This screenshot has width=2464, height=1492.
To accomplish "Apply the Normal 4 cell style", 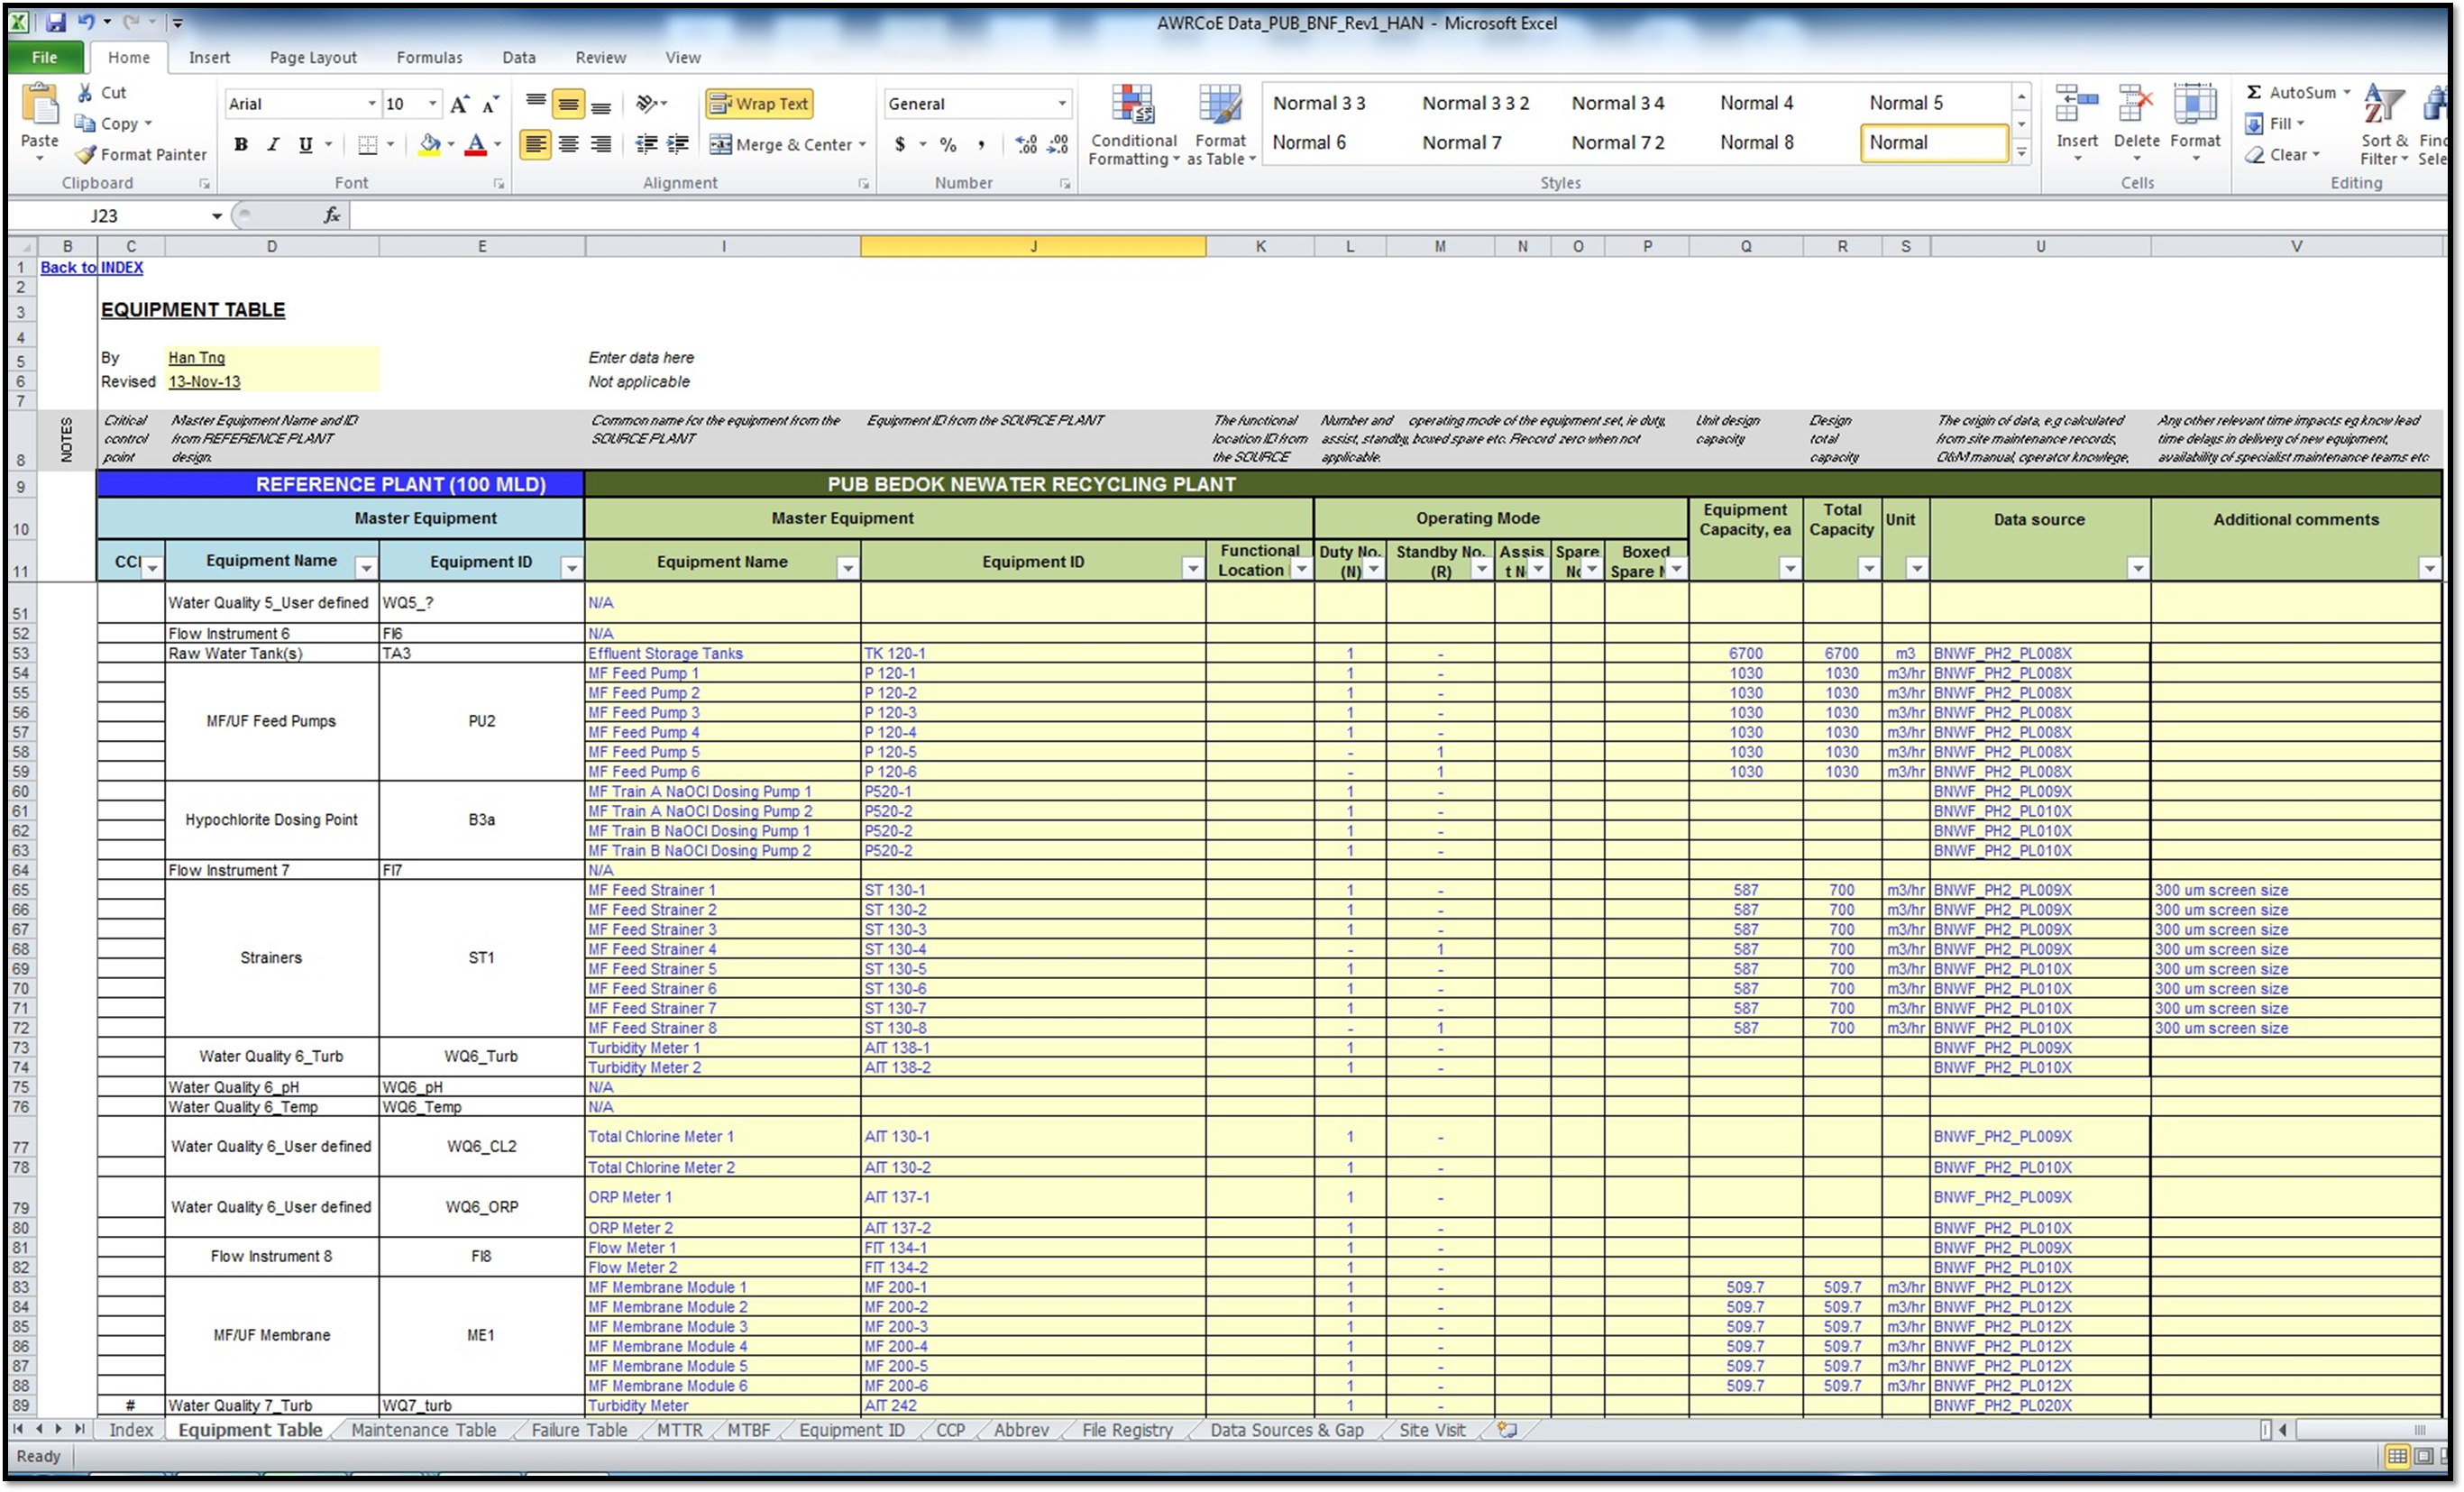I will pos(1756,102).
